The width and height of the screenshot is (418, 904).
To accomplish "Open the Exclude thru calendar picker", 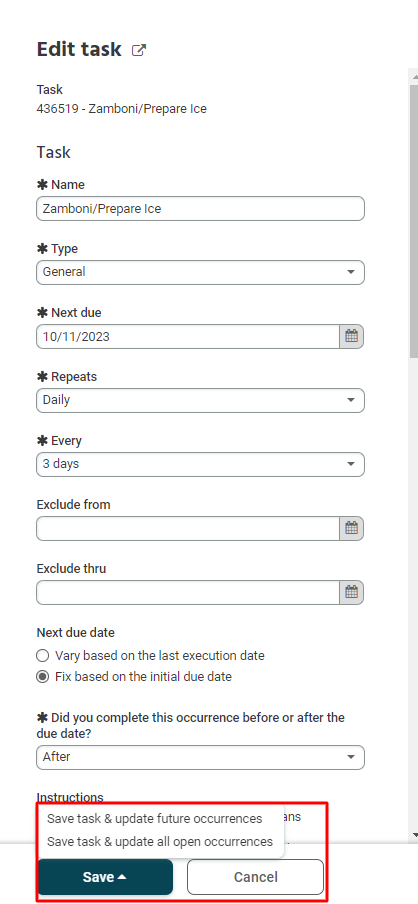I will (x=352, y=592).
